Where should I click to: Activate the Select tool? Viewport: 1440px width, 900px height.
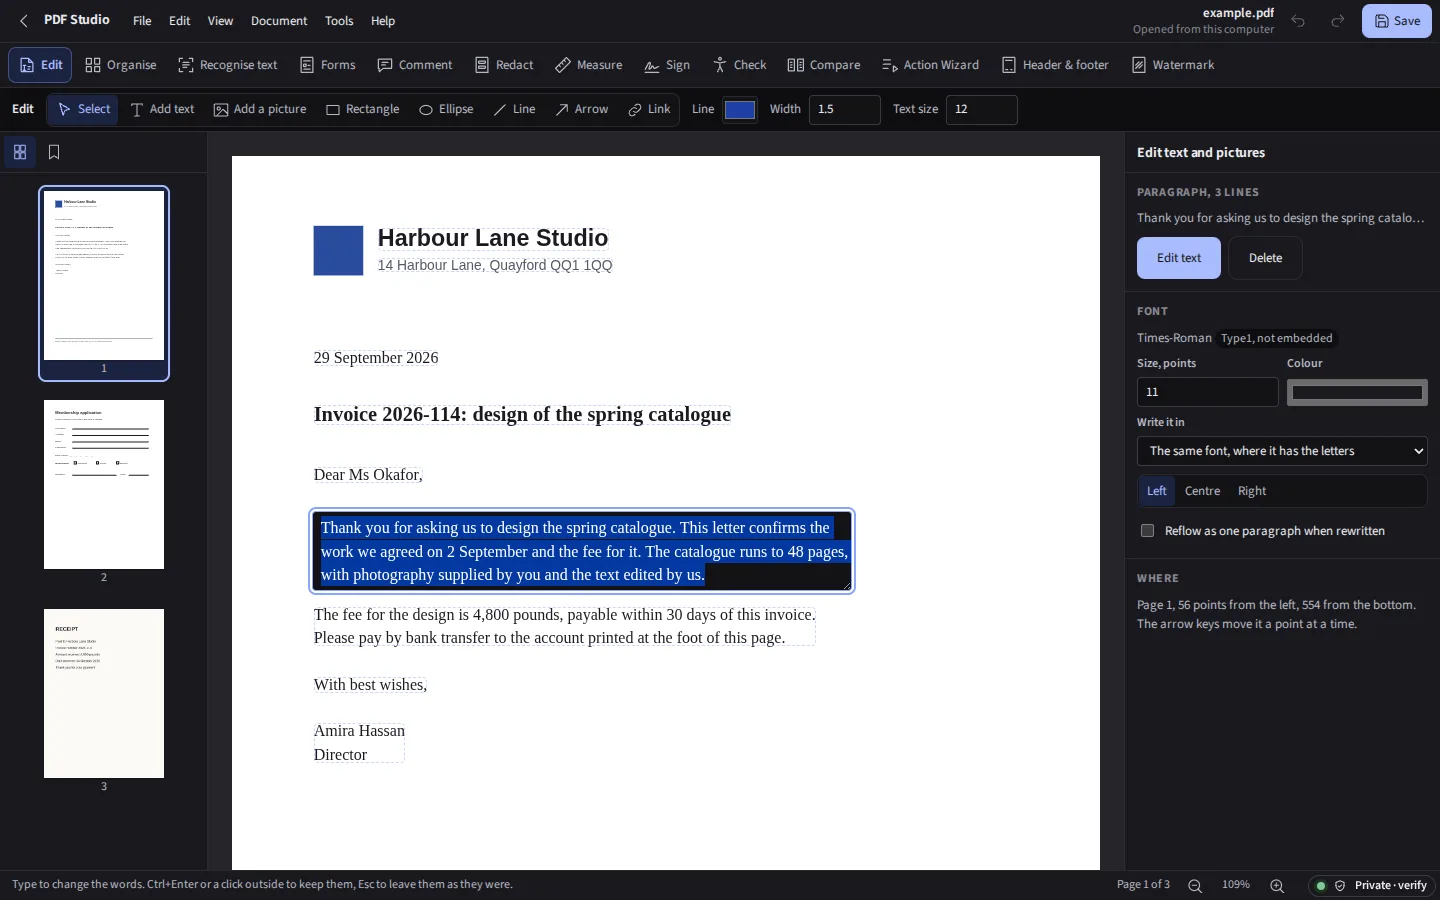coord(83,109)
